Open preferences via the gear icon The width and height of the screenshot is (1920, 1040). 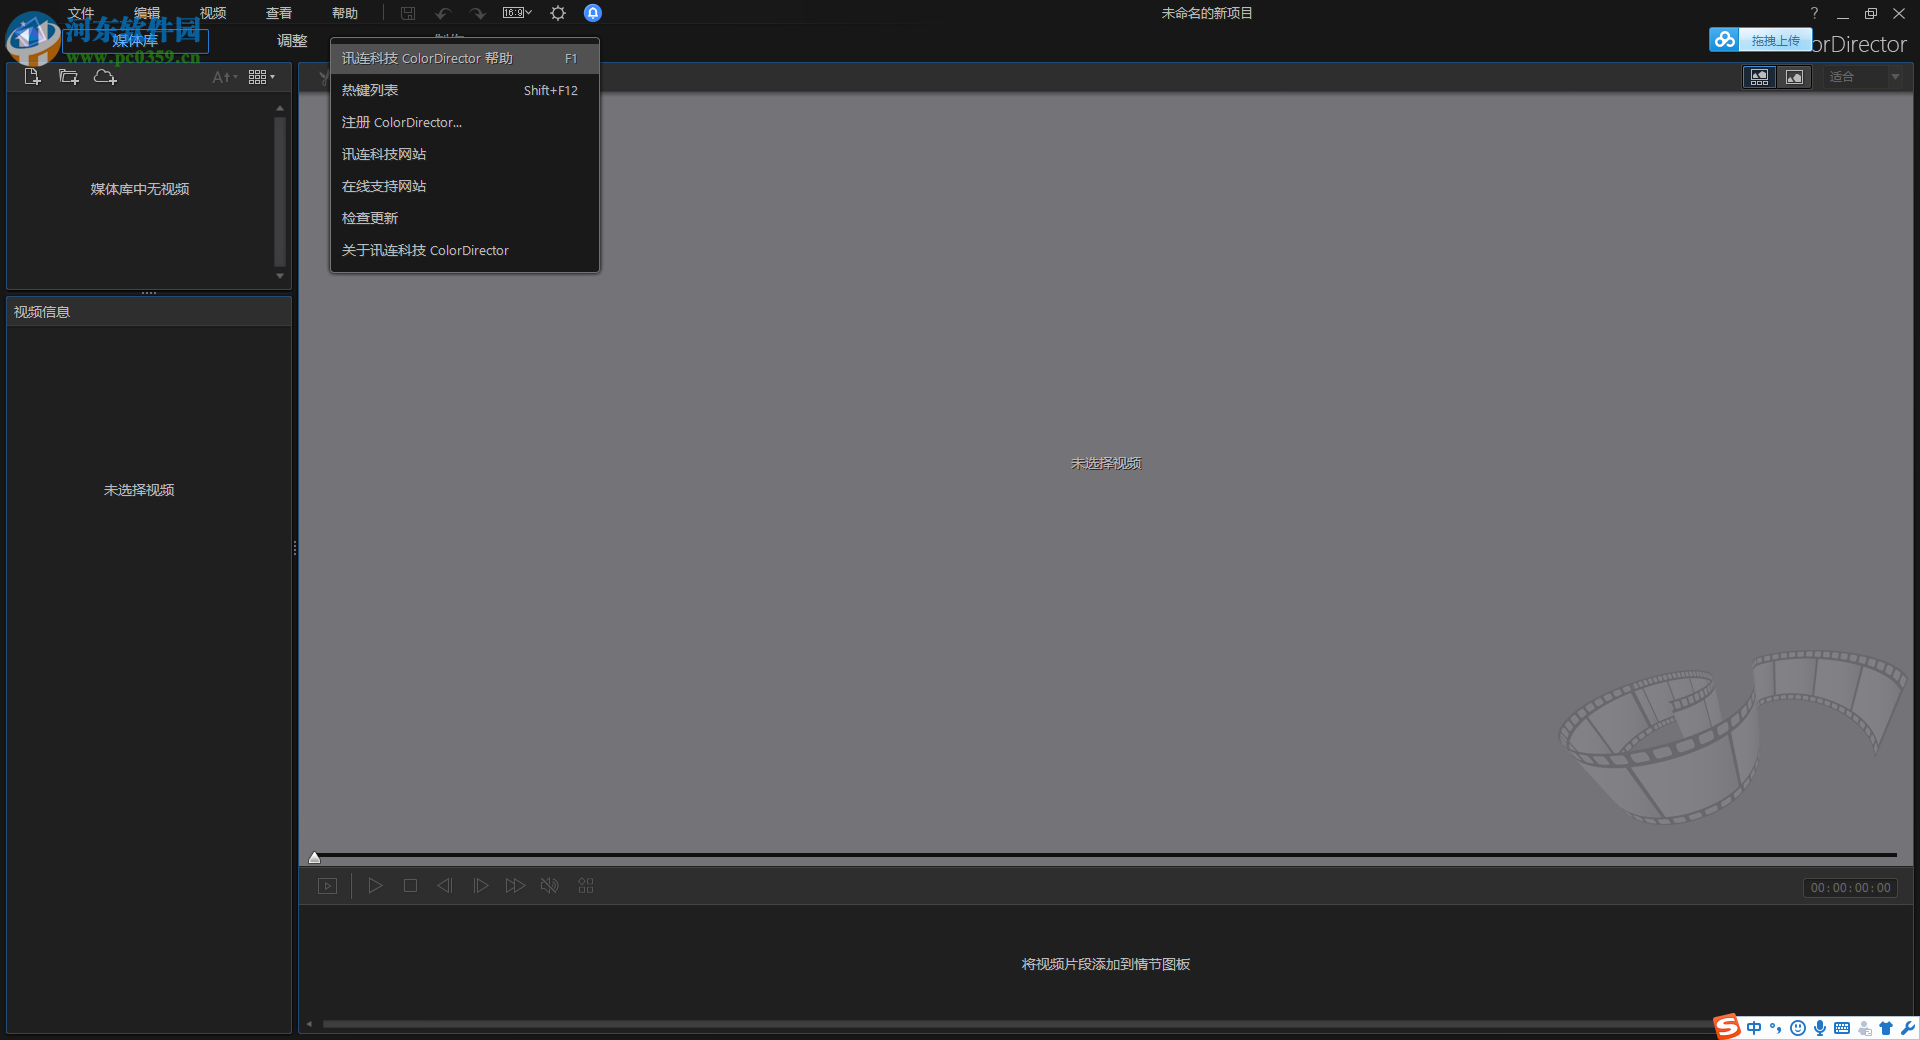point(558,13)
